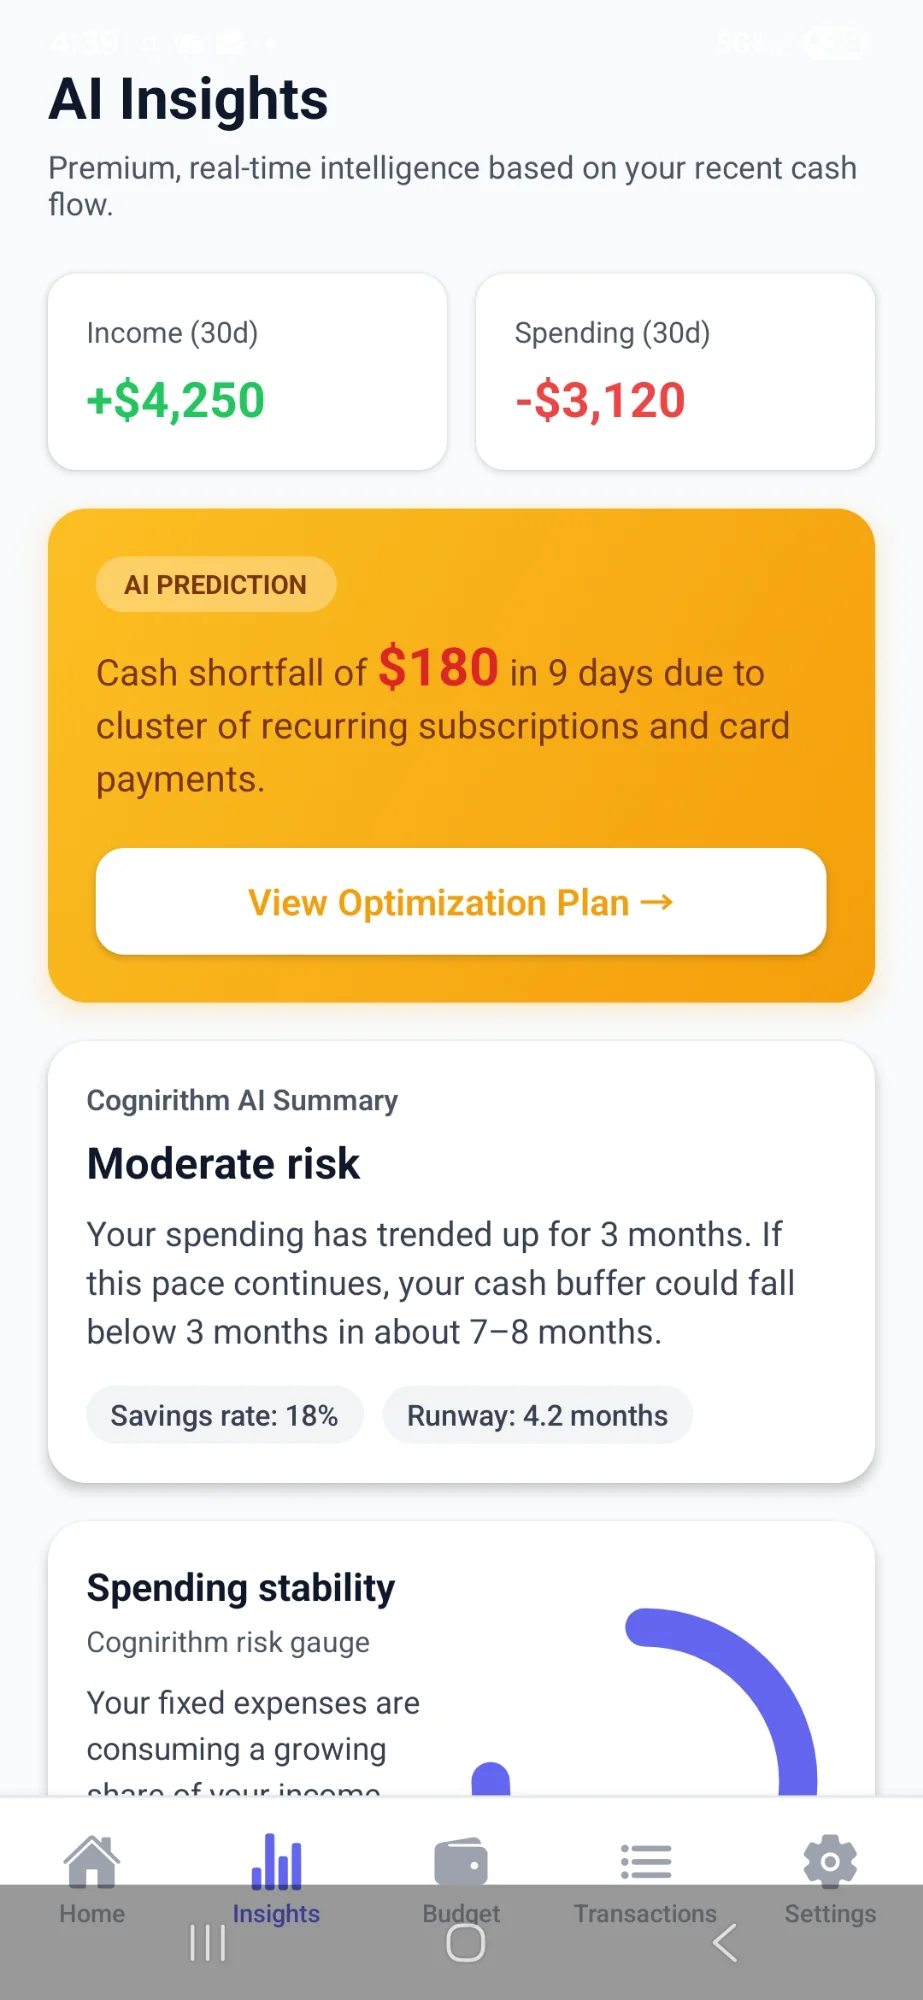This screenshot has width=923, height=2000.
Task: Tap the Android home circle button
Action: [461, 1942]
